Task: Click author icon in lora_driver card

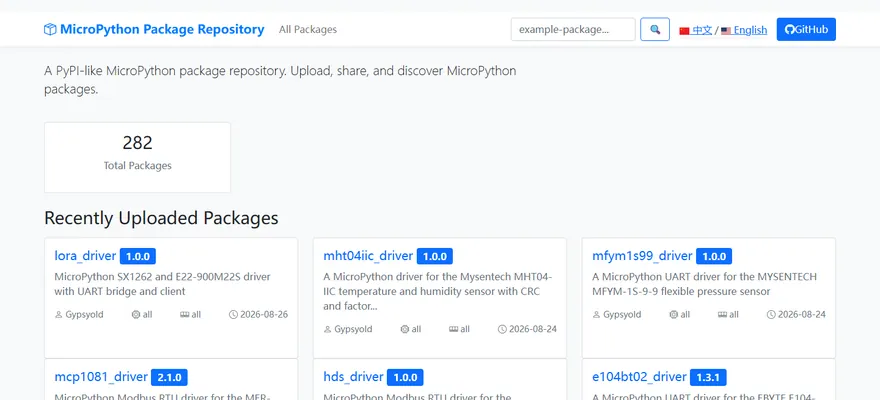Action: point(58,315)
